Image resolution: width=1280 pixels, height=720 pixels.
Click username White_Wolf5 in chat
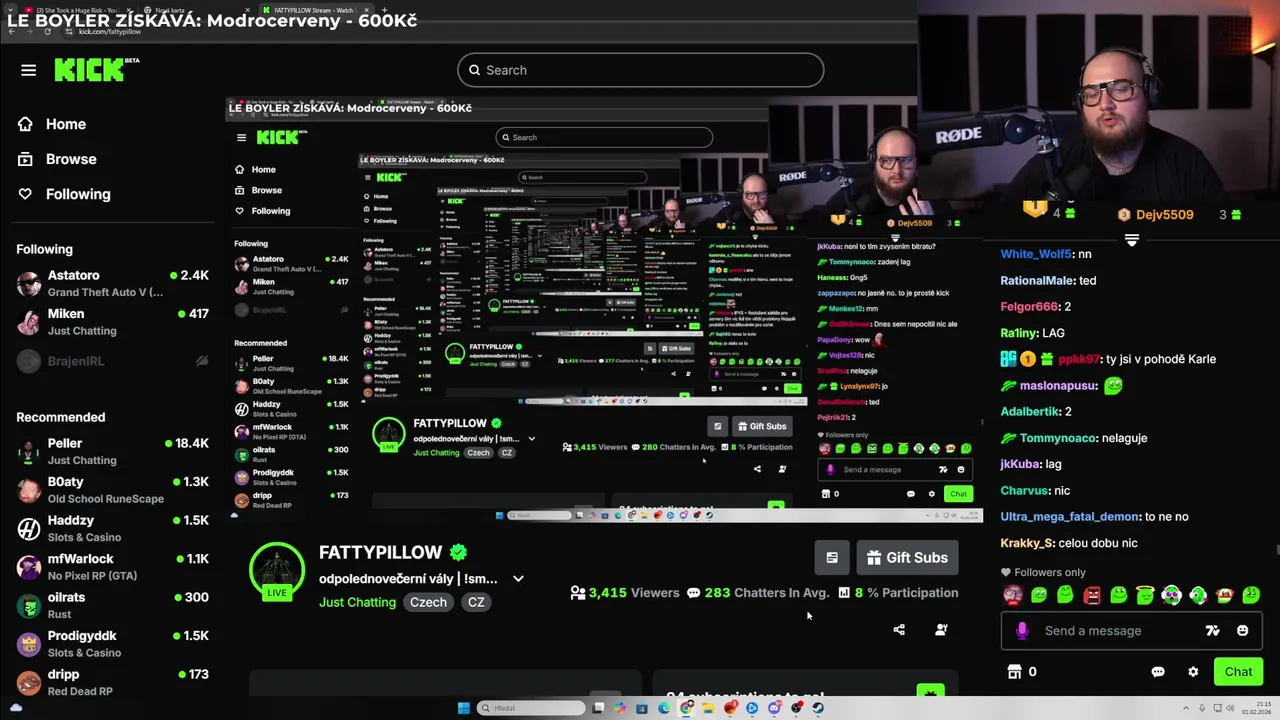coord(1036,254)
